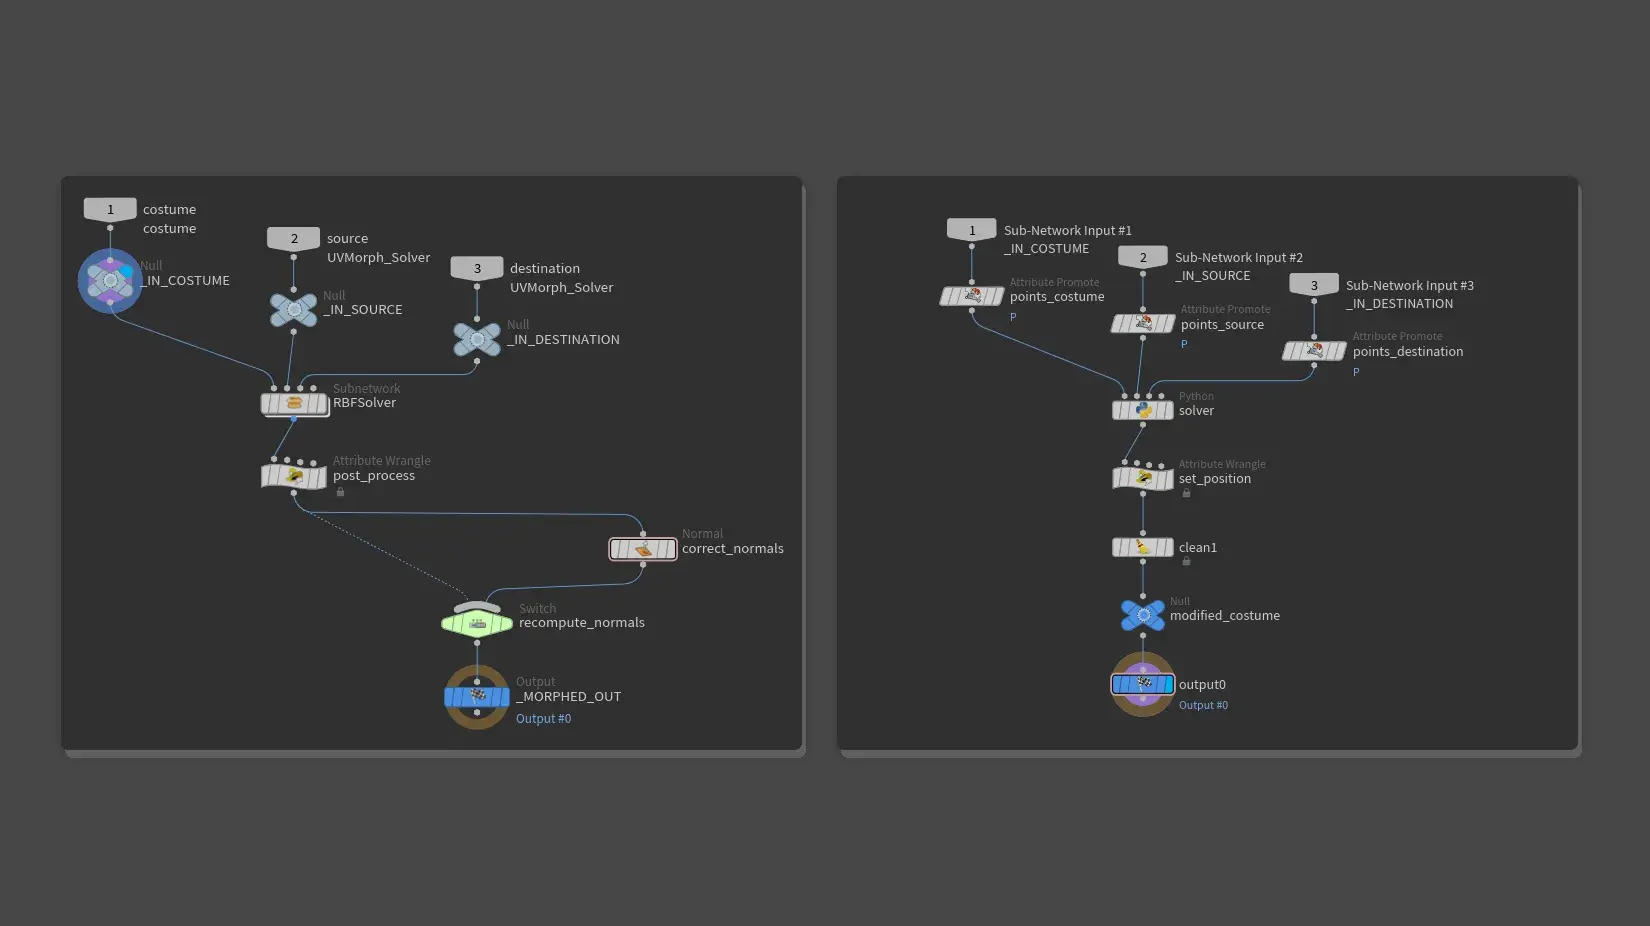Click the Output #0 label under _MORPHED_OUT
This screenshot has width=1650, height=926.
point(543,719)
